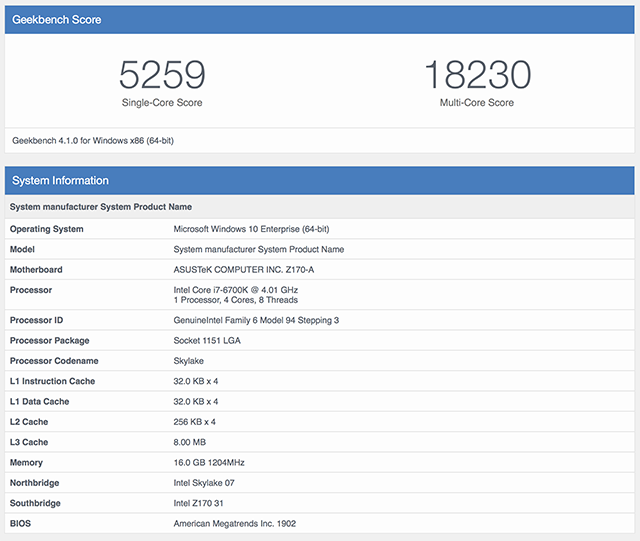
Task: Select American Megatrends Inc. 1902 value
Action: pyautogui.click(x=235, y=523)
